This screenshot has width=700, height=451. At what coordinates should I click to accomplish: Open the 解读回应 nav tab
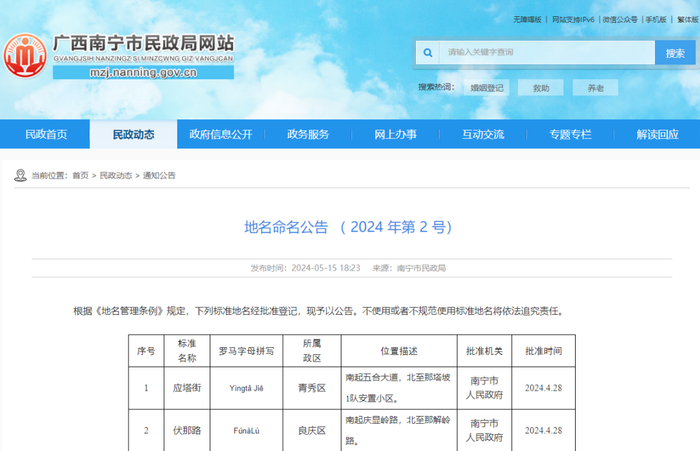pyautogui.click(x=657, y=134)
